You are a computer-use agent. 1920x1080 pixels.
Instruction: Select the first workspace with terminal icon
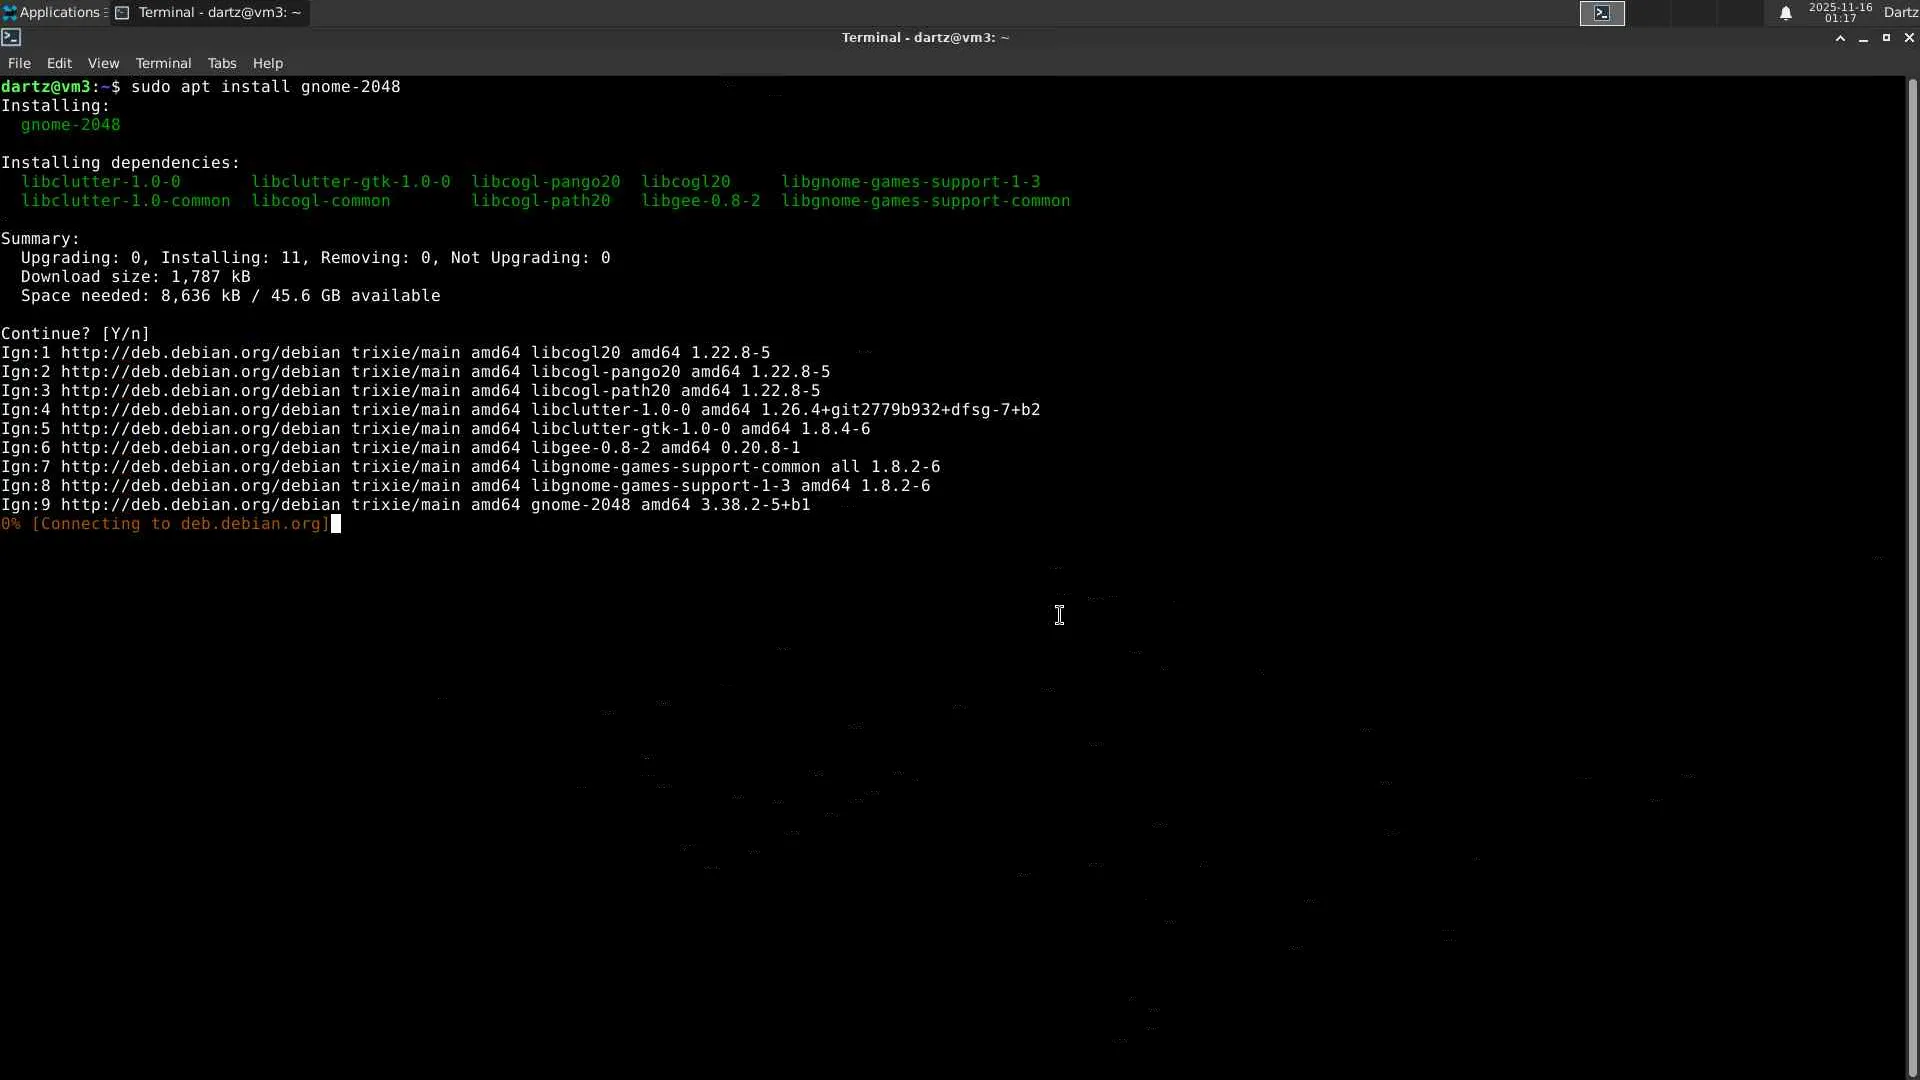(x=1602, y=13)
